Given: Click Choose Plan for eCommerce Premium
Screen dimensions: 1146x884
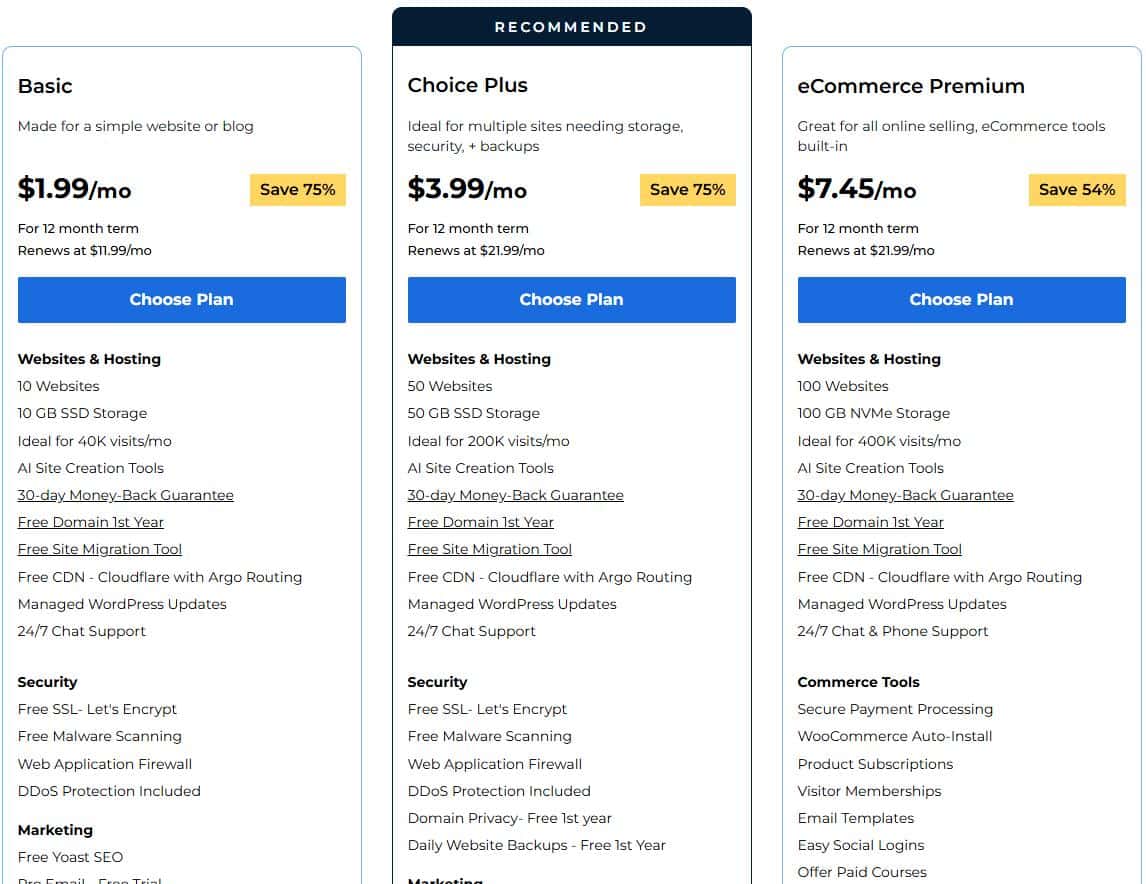Looking at the screenshot, I should 961,300.
